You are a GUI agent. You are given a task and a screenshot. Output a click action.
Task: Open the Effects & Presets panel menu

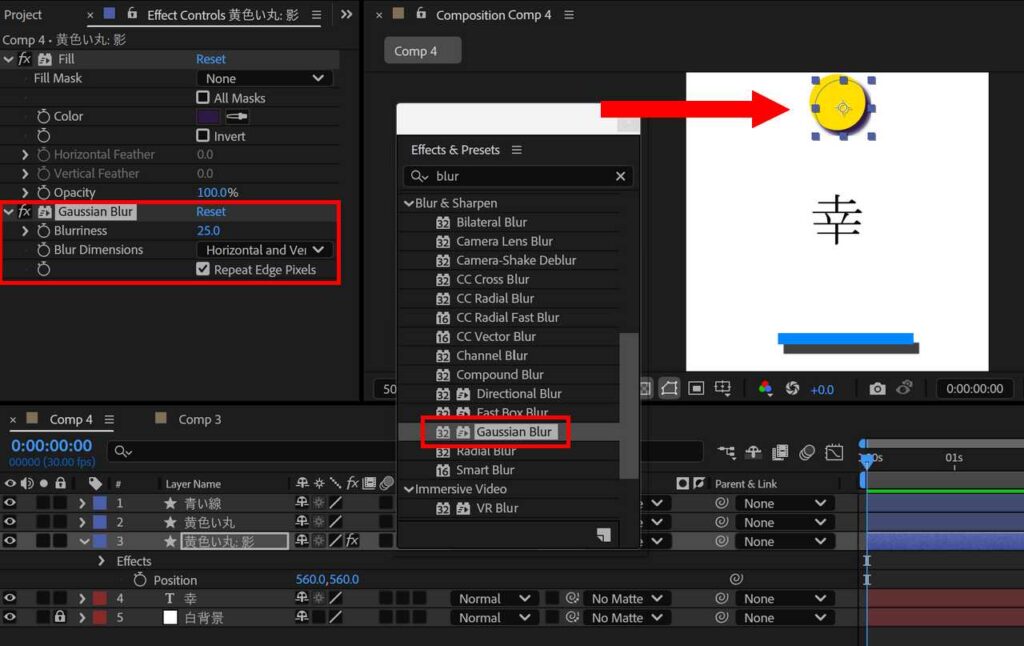coord(517,150)
